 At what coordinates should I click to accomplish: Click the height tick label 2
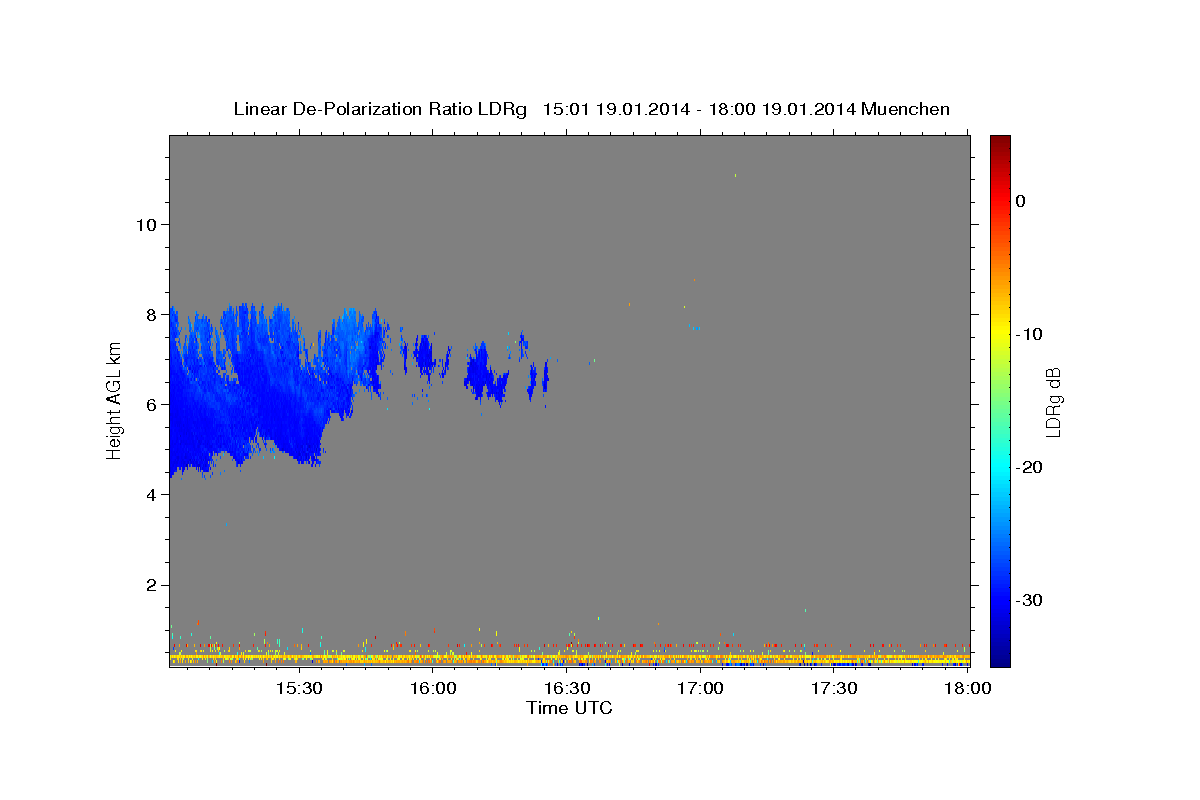point(149,585)
